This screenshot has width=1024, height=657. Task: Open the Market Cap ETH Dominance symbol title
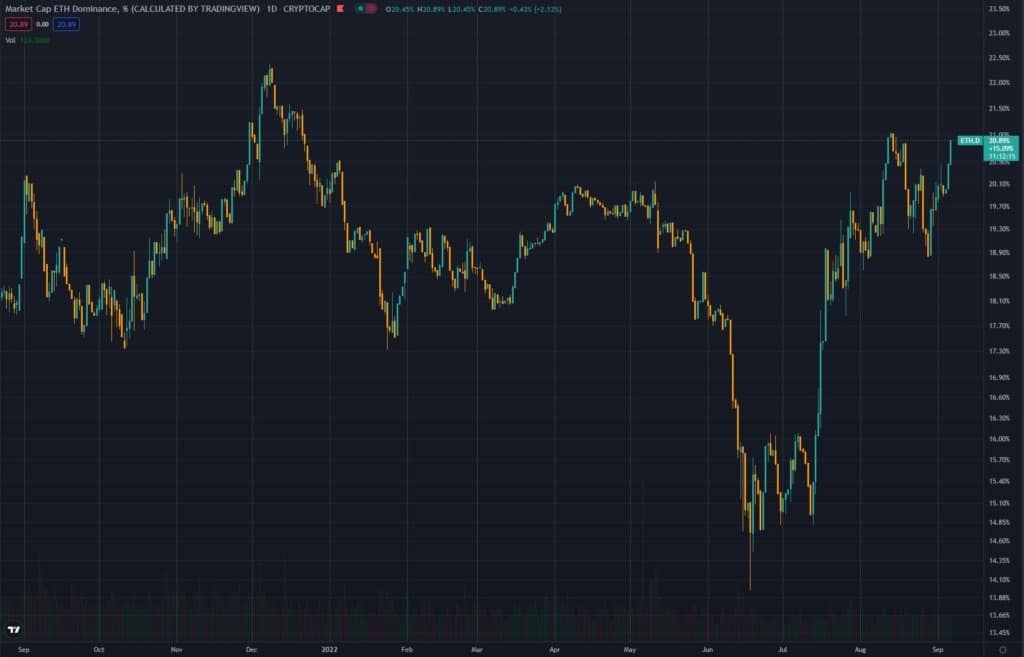tap(133, 9)
